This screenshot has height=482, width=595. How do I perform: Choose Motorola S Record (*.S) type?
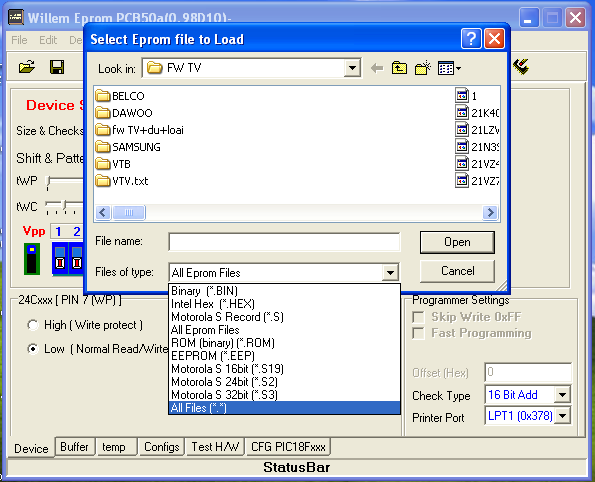[284, 317]
